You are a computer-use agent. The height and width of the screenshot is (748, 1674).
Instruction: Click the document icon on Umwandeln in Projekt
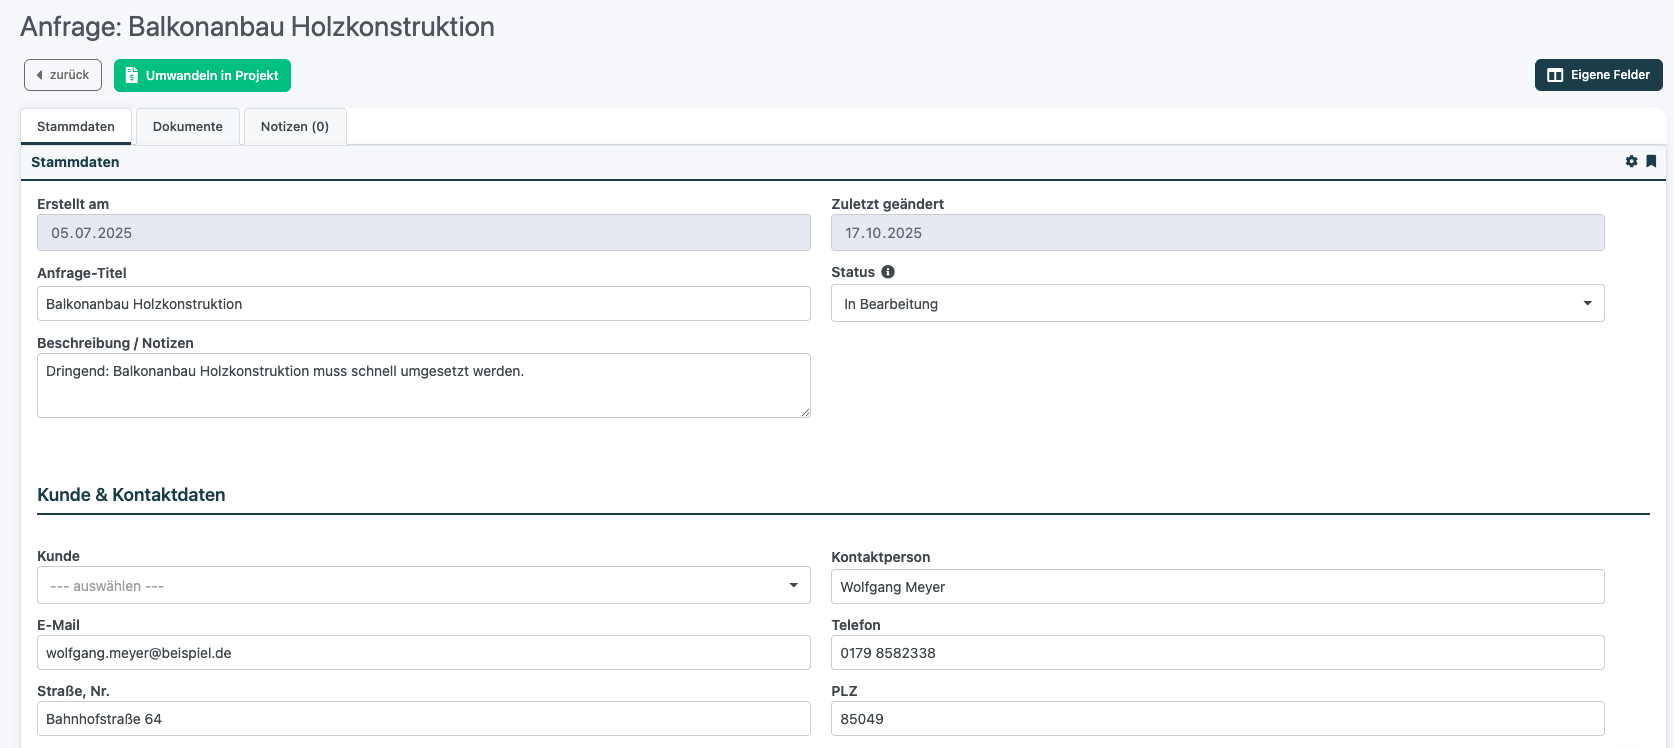coord(131,76)
